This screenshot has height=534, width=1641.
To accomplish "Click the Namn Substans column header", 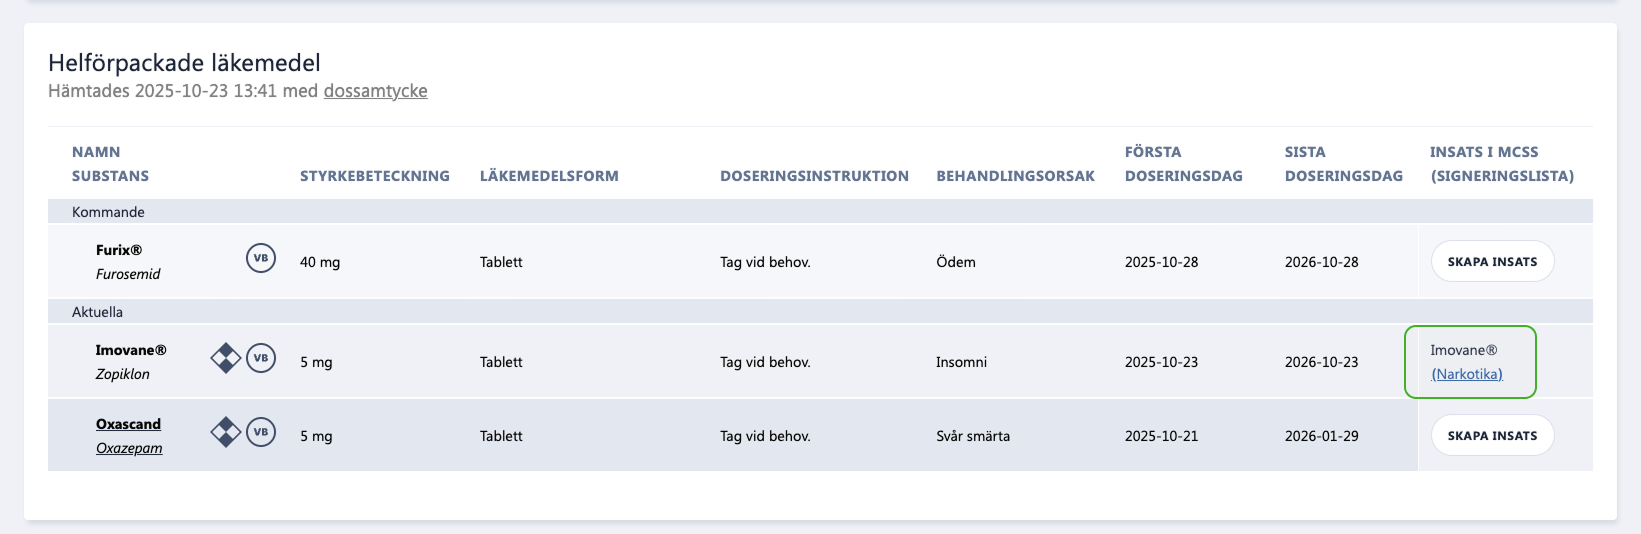I will click(x=110, y=164).
